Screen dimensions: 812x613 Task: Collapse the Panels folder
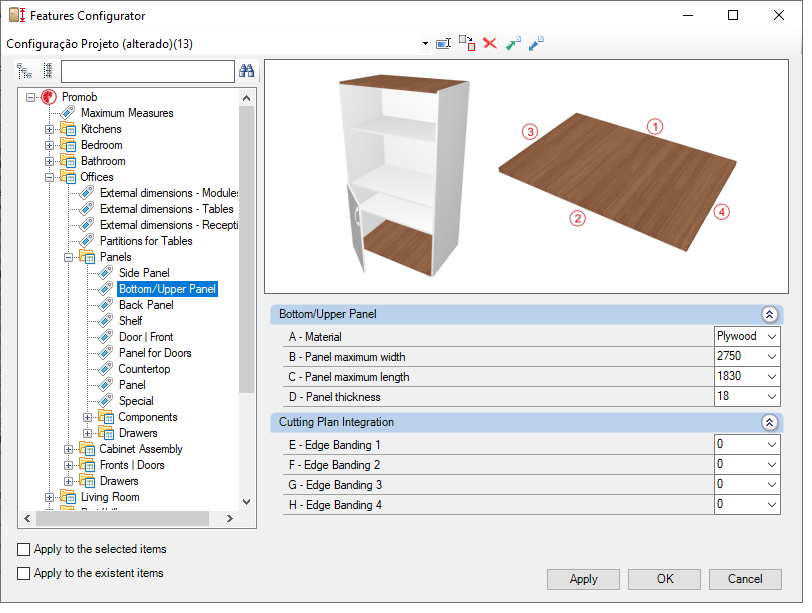click(68, 257)
